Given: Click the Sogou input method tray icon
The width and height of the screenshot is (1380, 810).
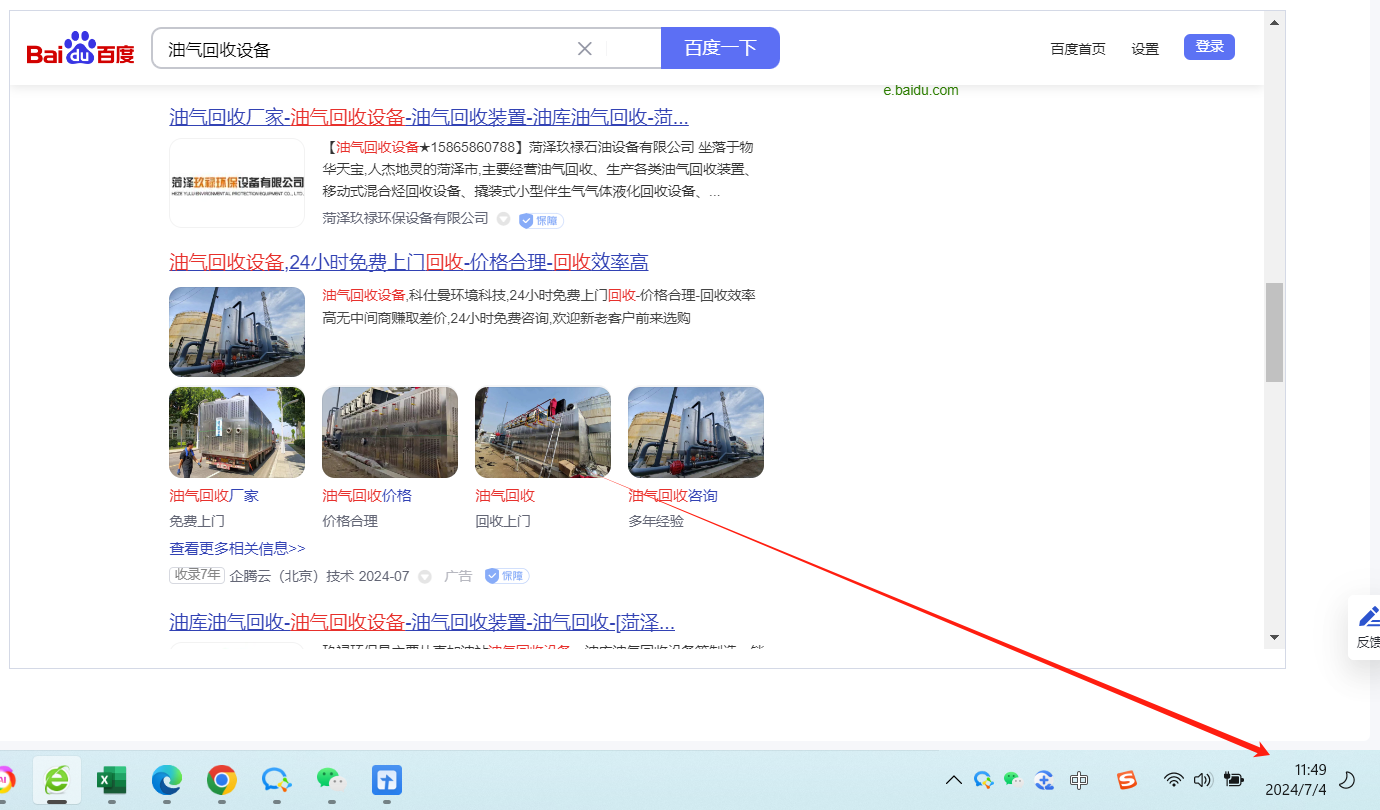Looking at the screenshot, I should [1127, 780].
